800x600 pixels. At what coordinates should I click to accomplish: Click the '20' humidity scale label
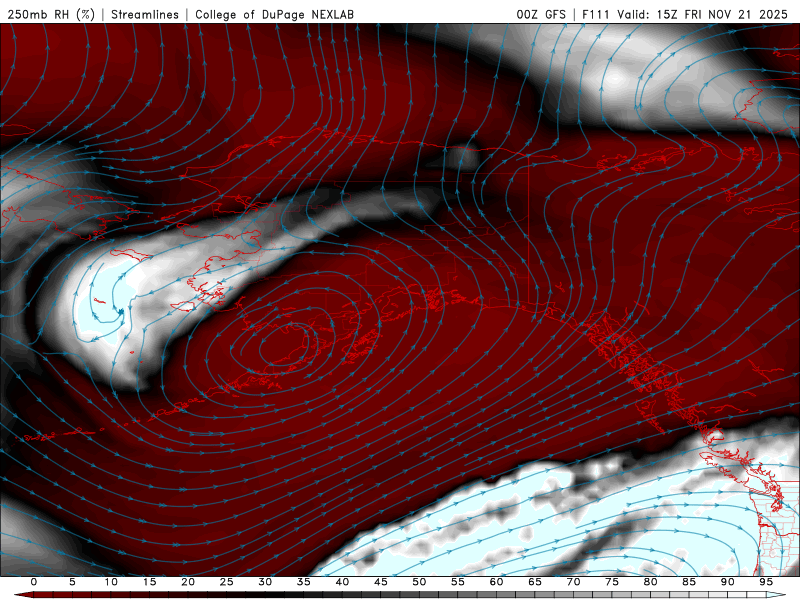188,582
